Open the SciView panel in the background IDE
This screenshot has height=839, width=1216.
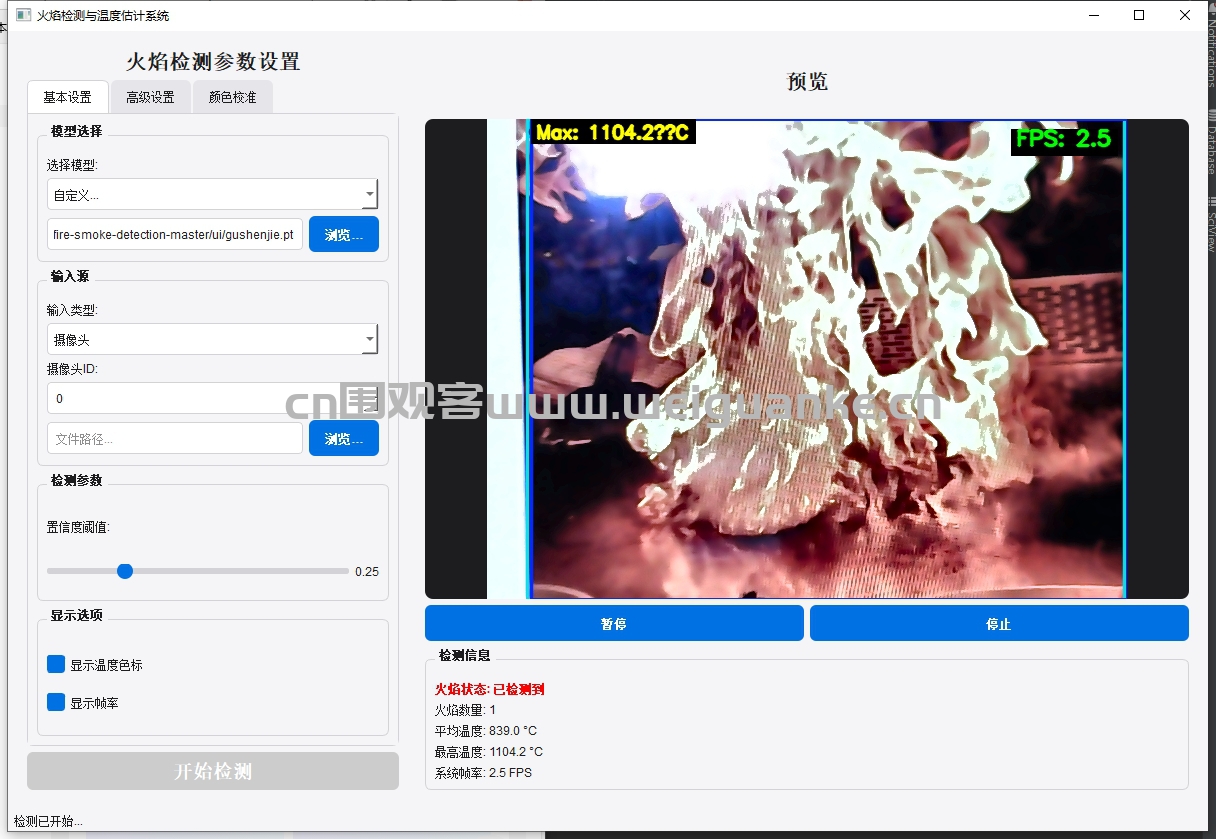point(1211,225)
